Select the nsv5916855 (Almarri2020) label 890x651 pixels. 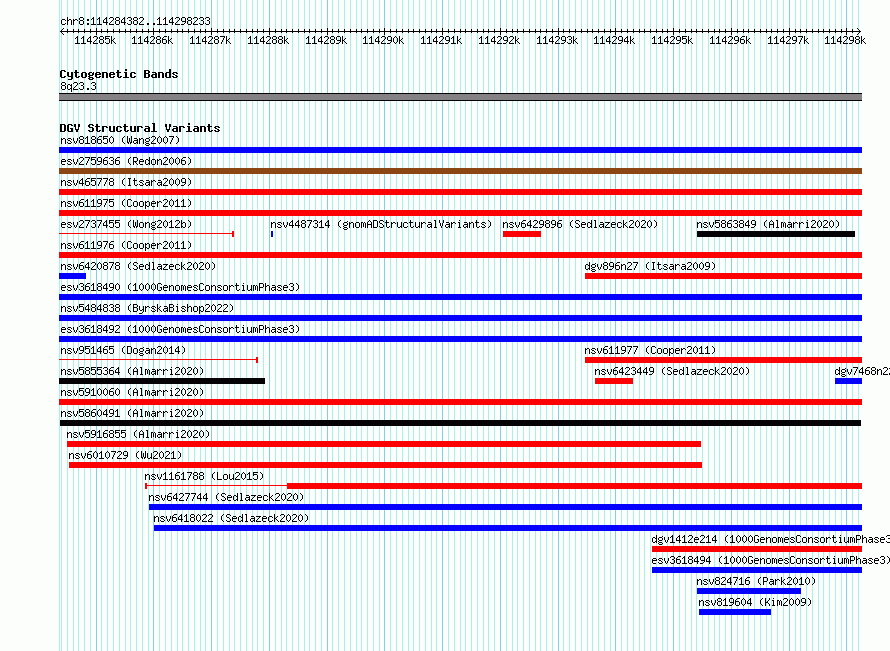pos(138,434)
